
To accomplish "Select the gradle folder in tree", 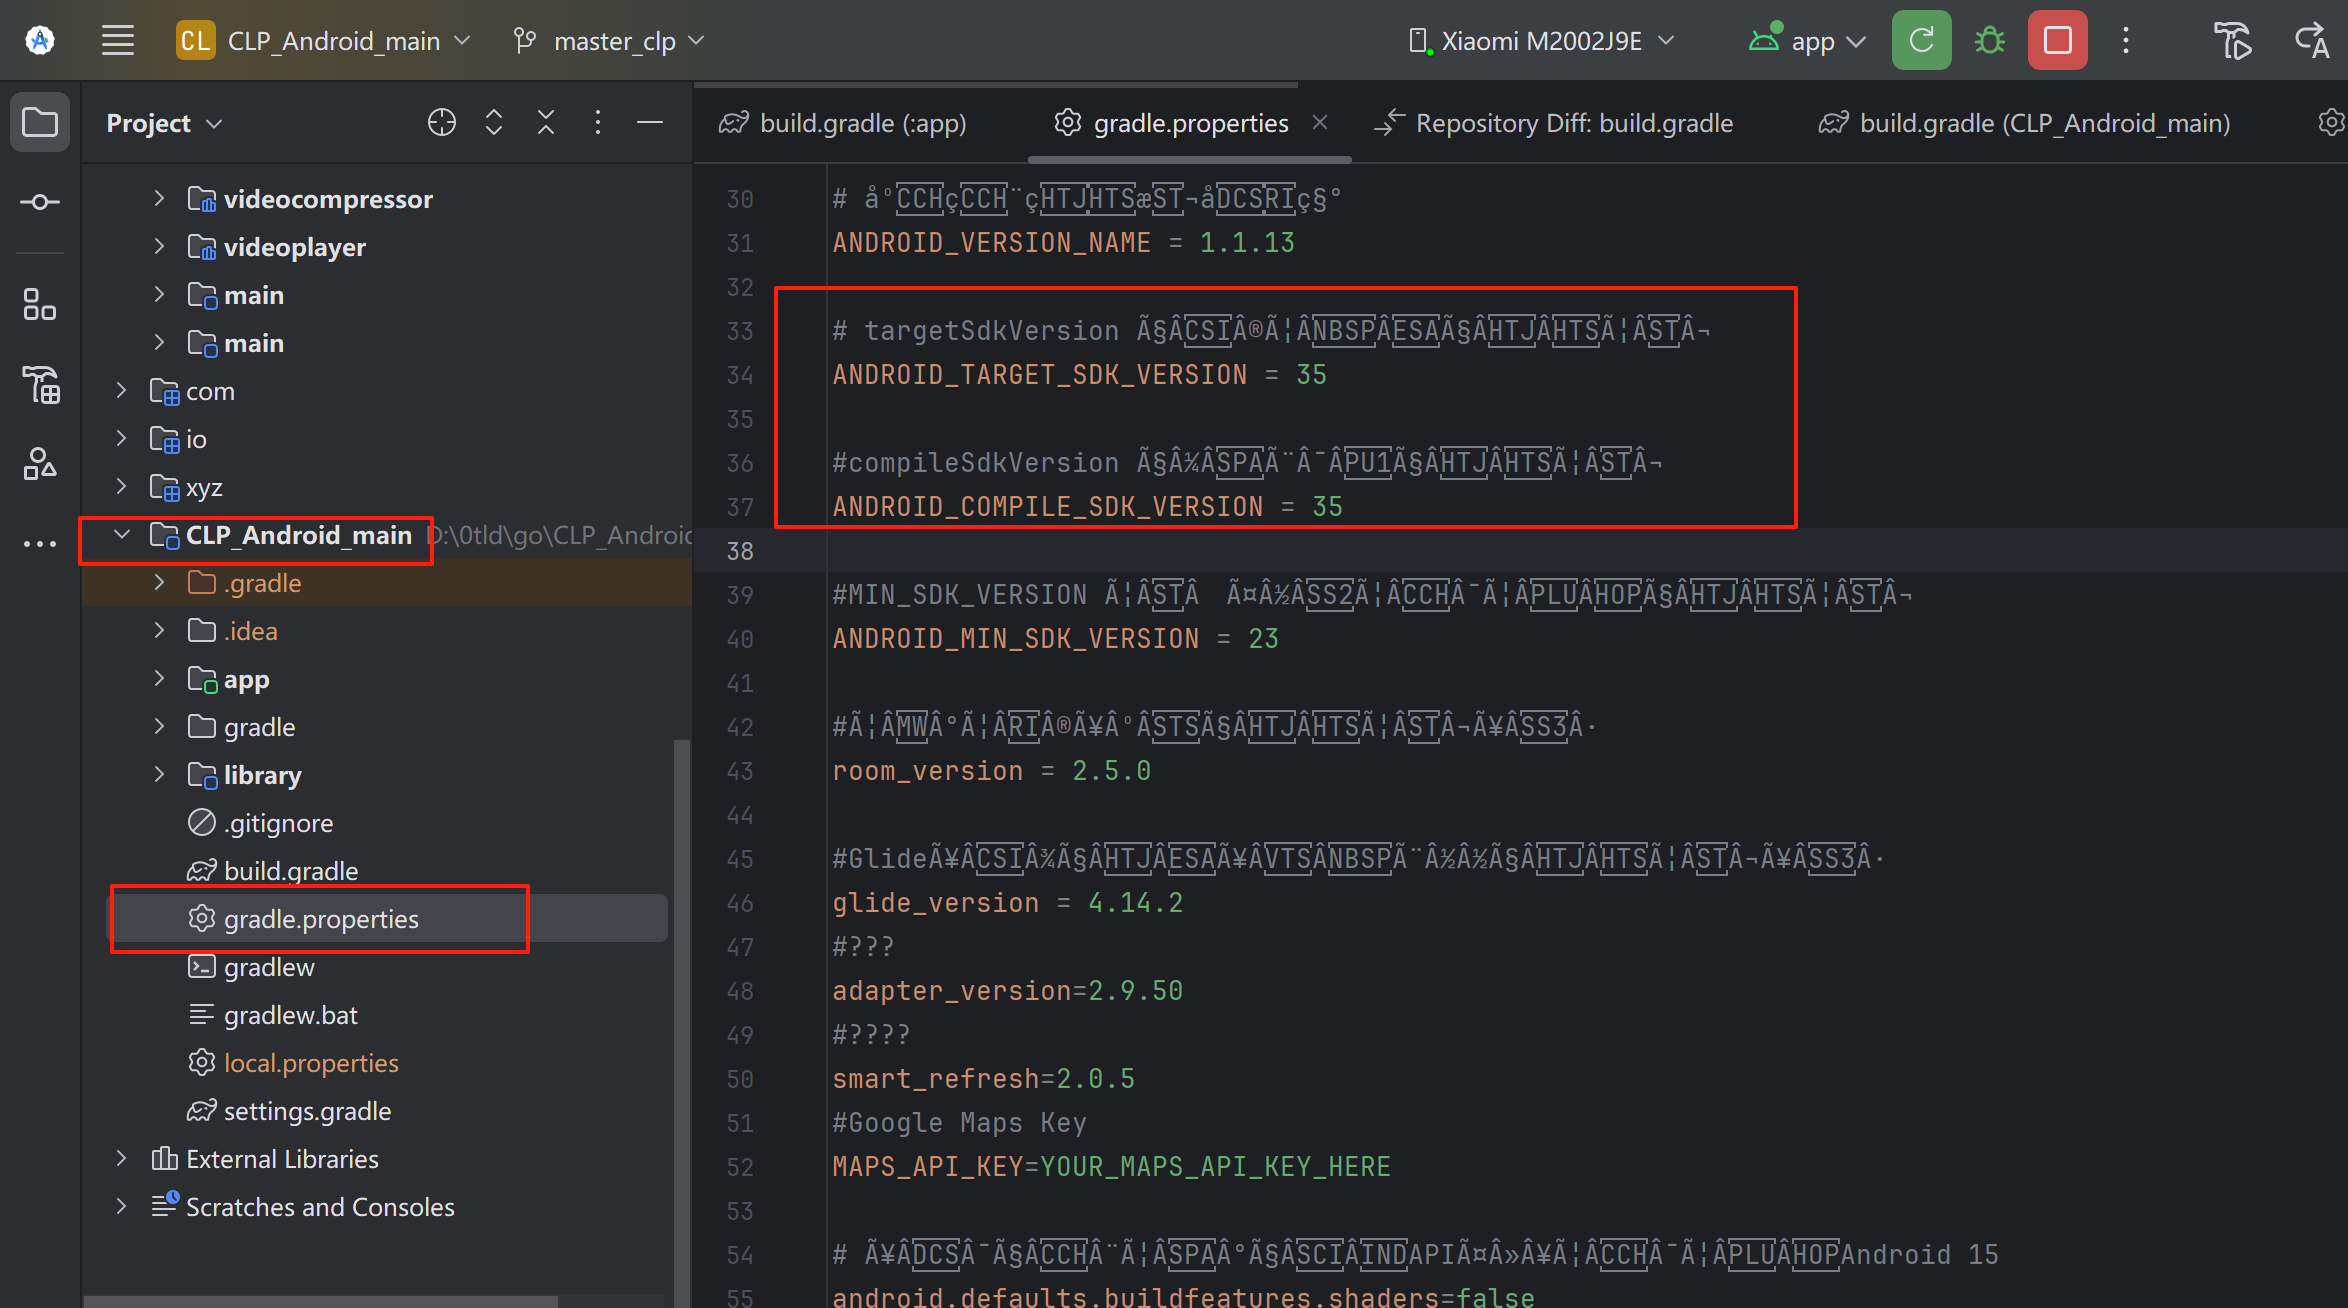I will [x=241, y=727].
